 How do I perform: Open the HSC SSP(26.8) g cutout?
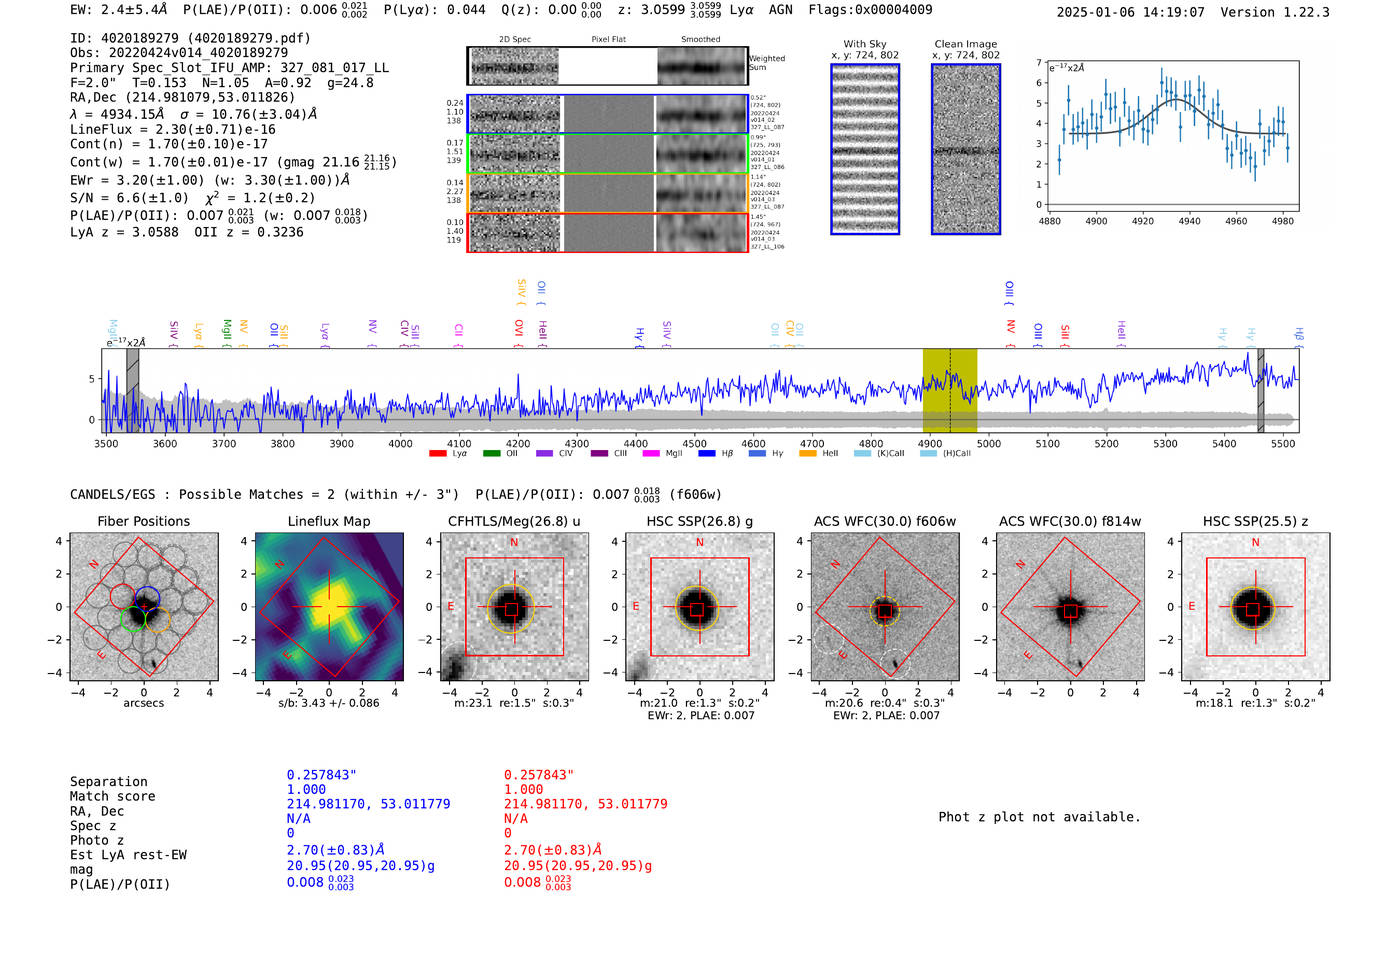point(699,606)
